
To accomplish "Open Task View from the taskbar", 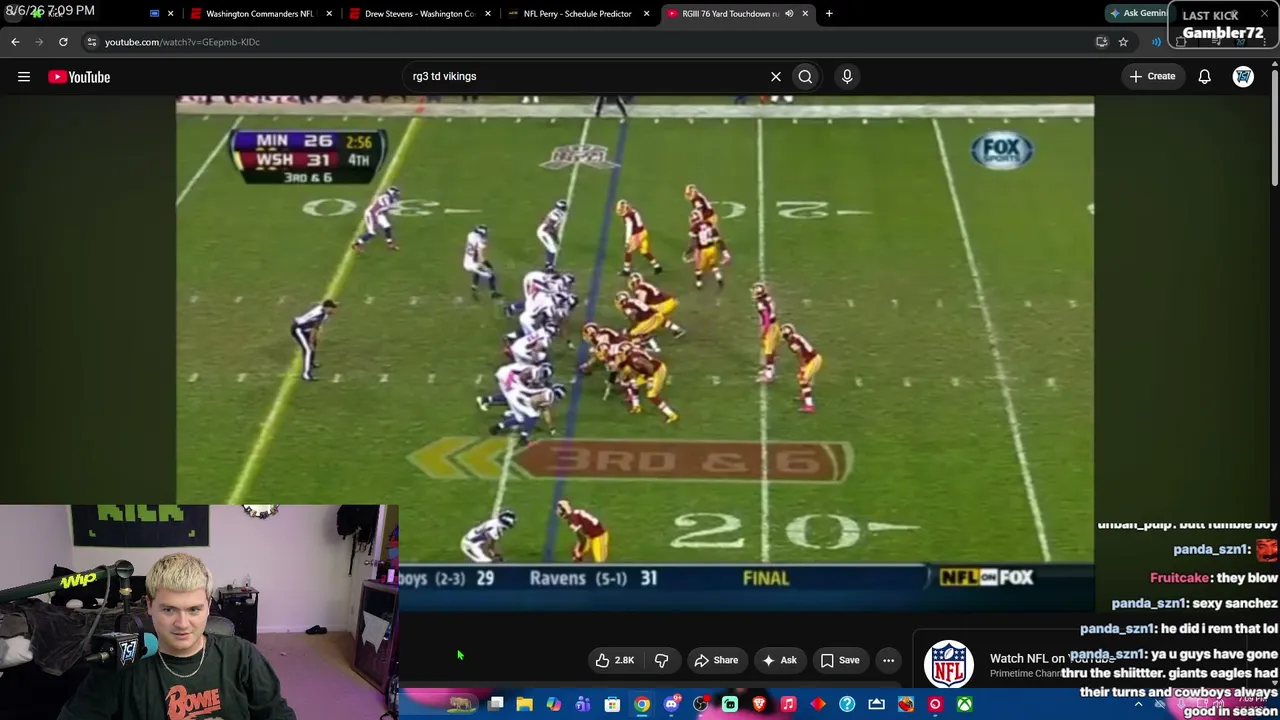I will [495, 705].
